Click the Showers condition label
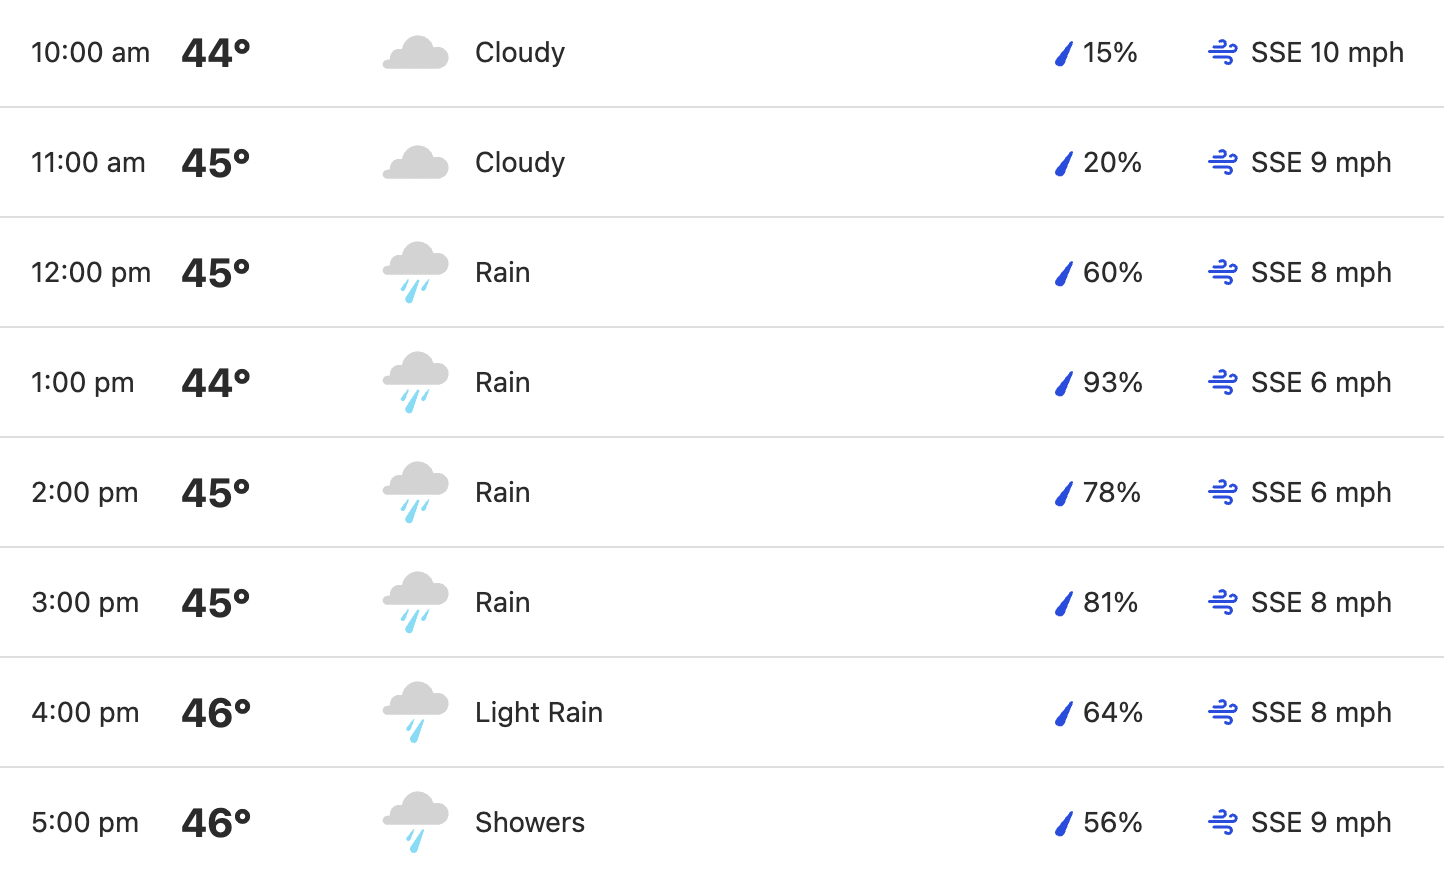Image resolution: width=1444 pixels, height=872 pixels. click(x=530, y=822)
